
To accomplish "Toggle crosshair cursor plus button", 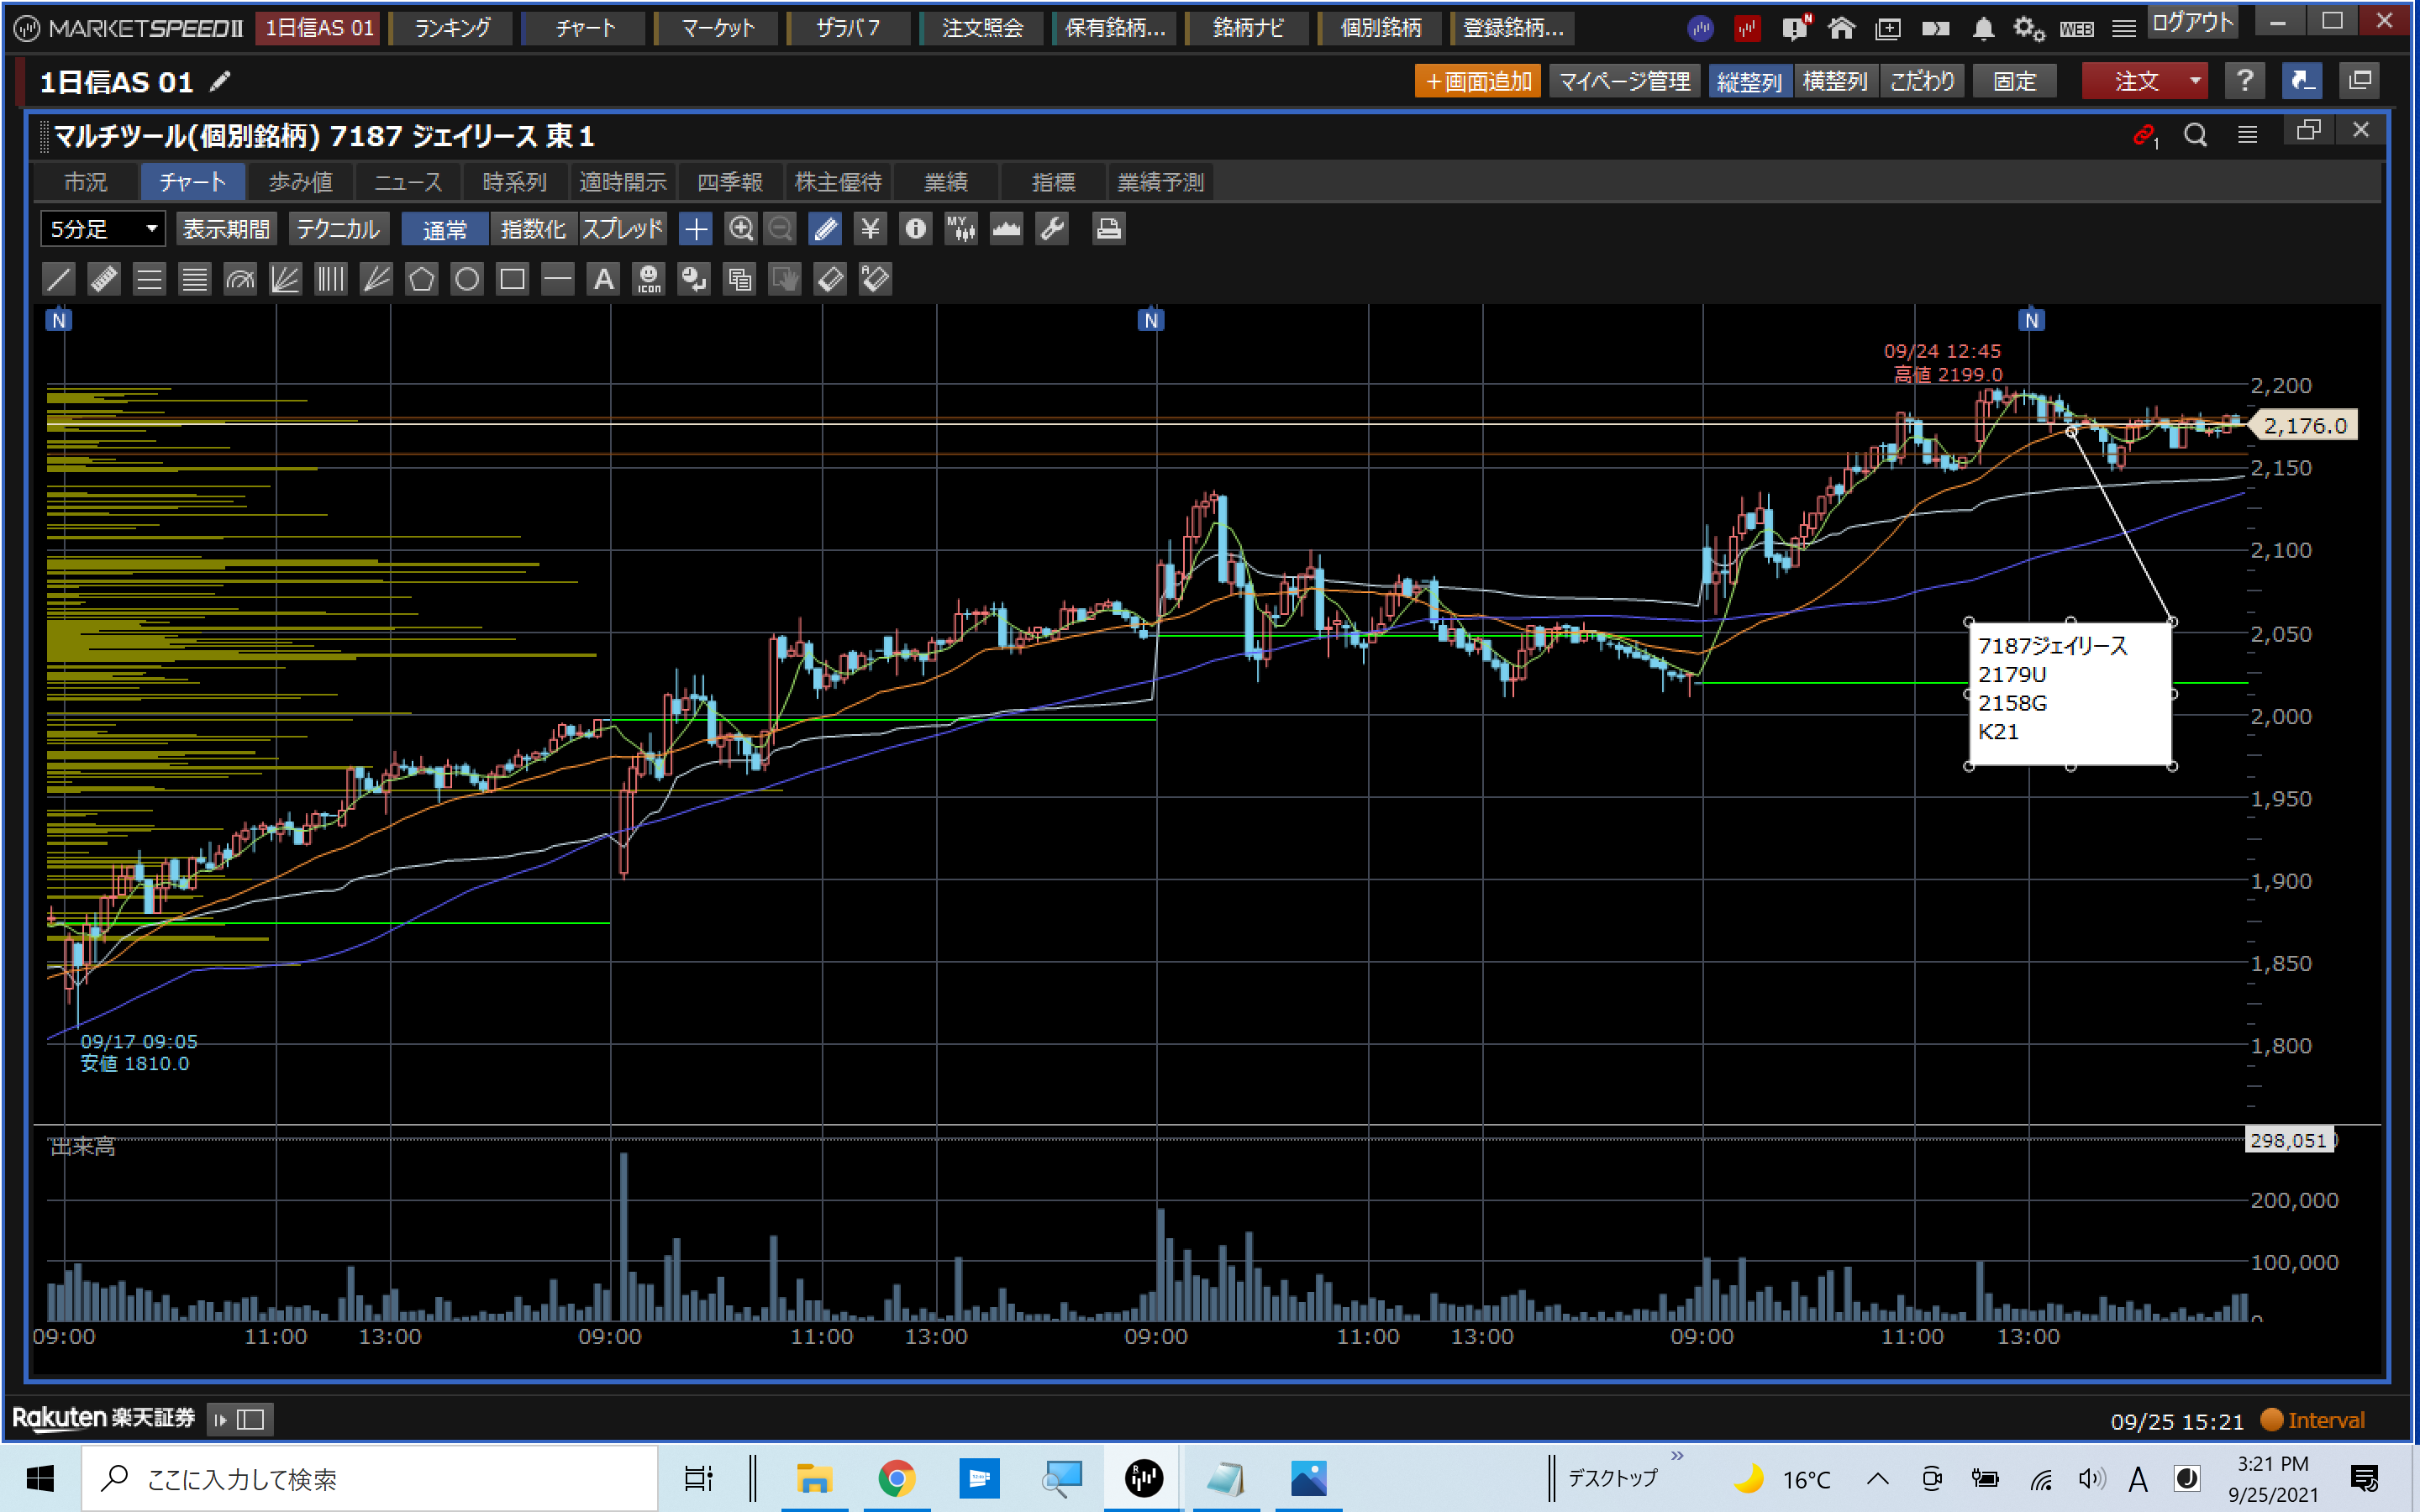I will click(x=695, y=229).
